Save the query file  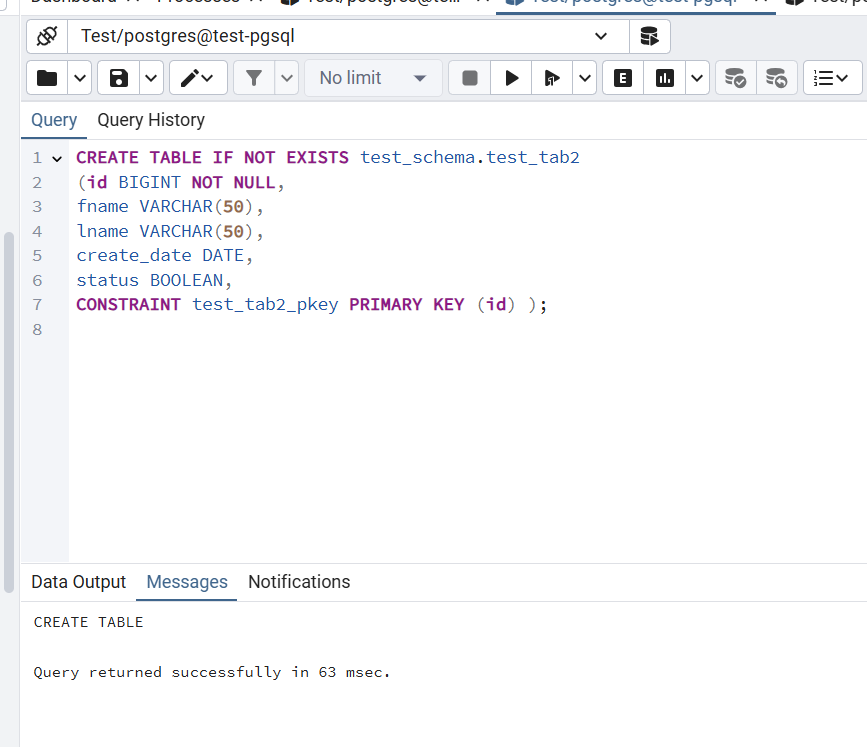118,78
